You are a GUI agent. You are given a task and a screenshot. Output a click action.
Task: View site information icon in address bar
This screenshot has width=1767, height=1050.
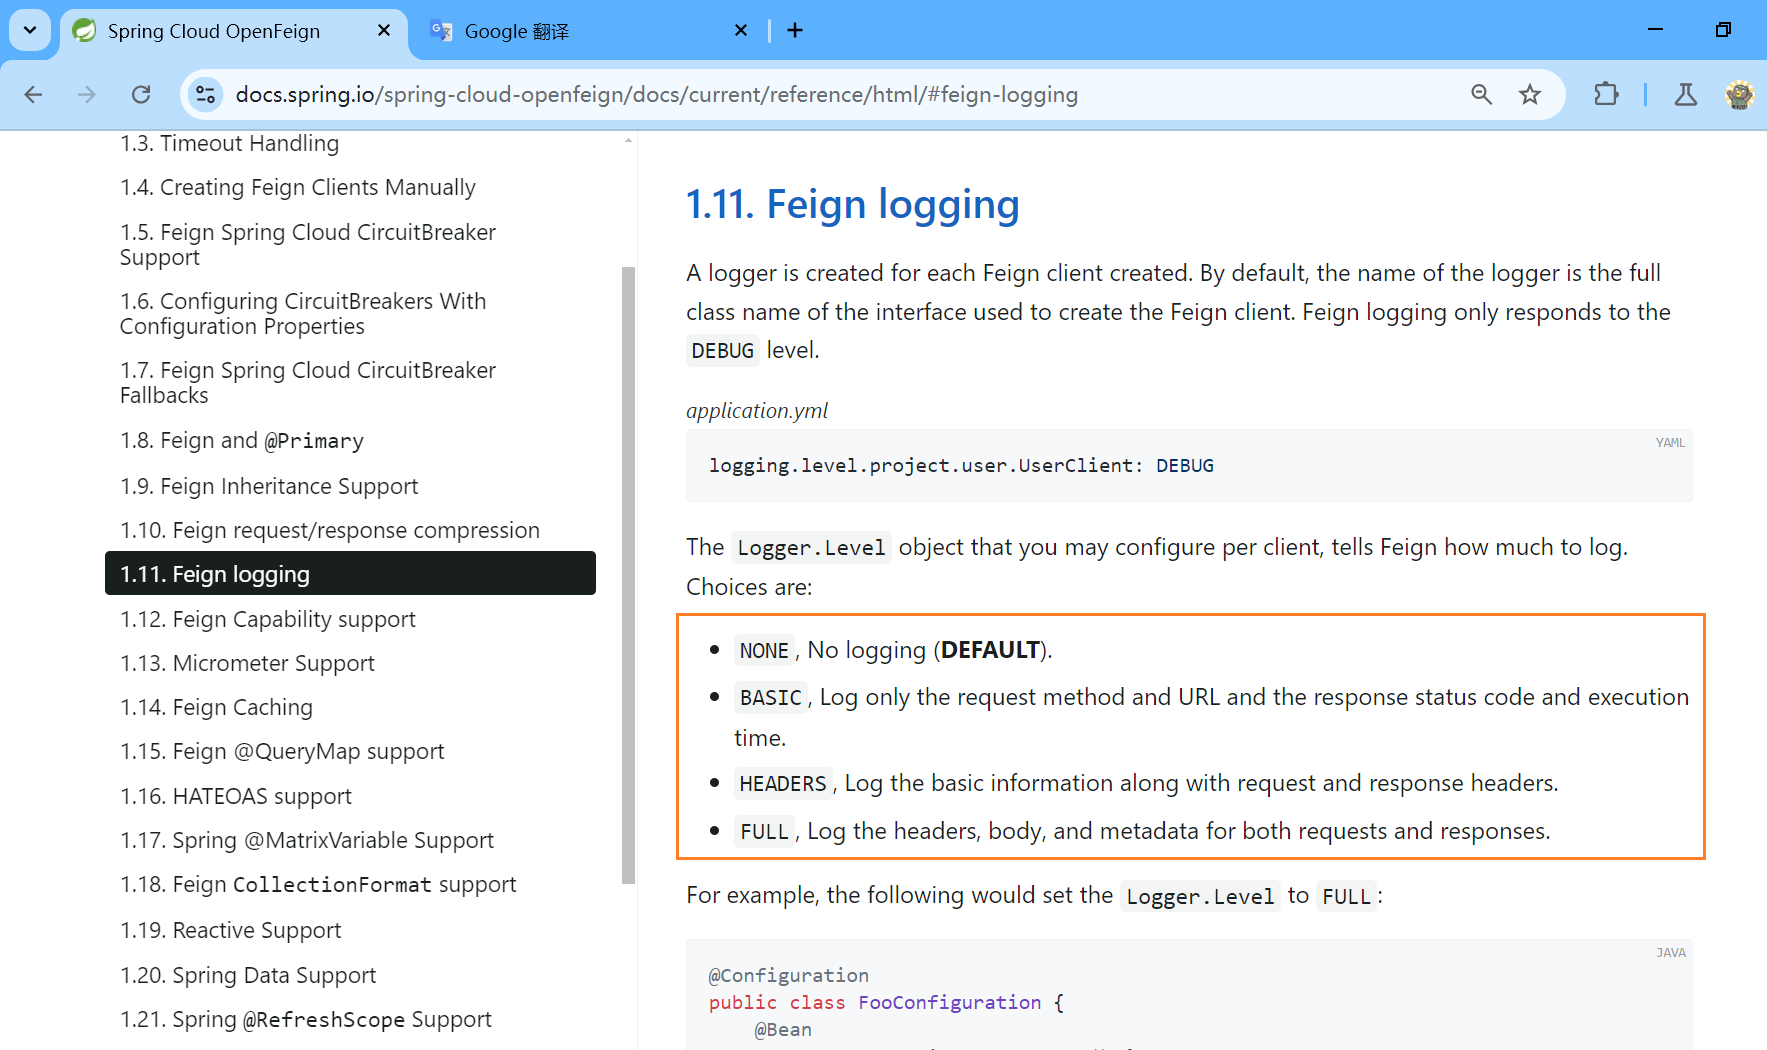[x=205, y=94]
